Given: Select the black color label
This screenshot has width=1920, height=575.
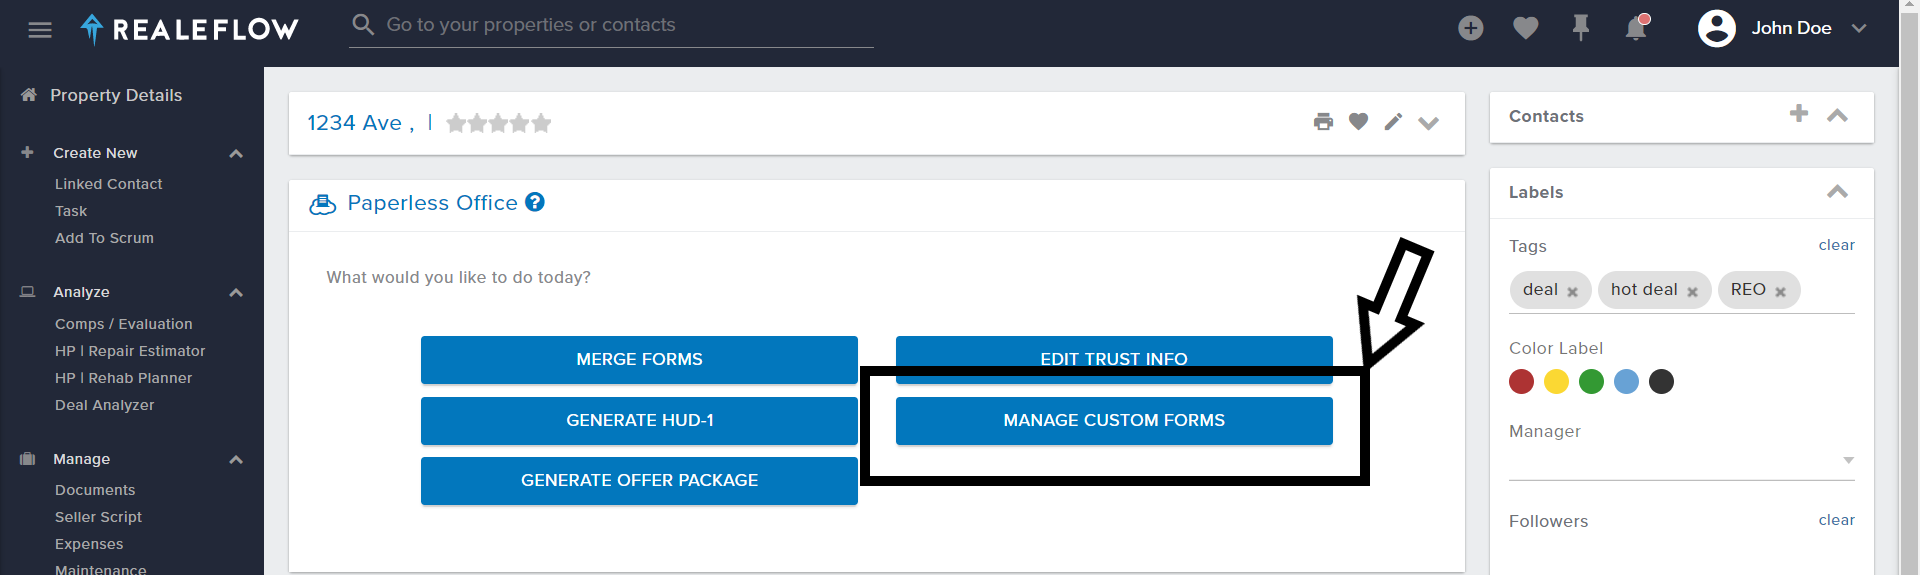Looking at the screenshot, I should pyautogui.click(x=1661, y=381).
